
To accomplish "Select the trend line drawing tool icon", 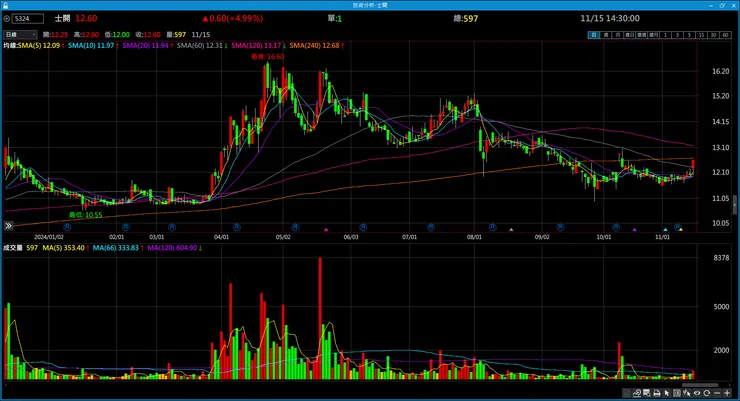I will point(637,393).
